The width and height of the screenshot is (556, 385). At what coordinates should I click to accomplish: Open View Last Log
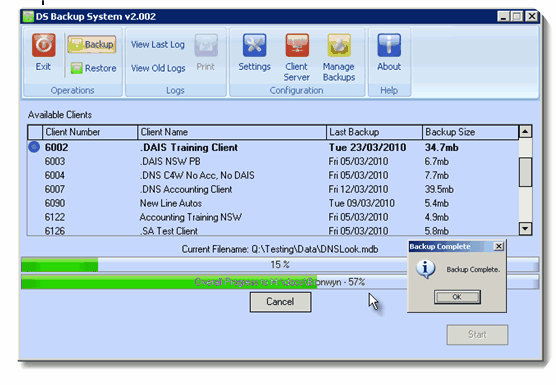(158, 45)
